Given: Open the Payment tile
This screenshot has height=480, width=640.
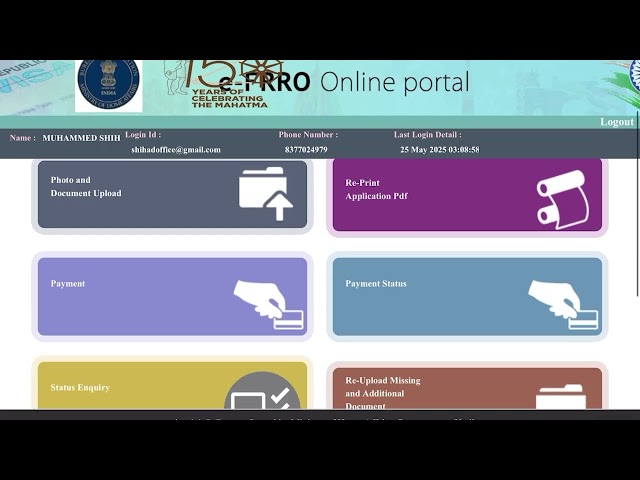Looking at the screenshot, I should pyautogui.click(x=172, y=297).
